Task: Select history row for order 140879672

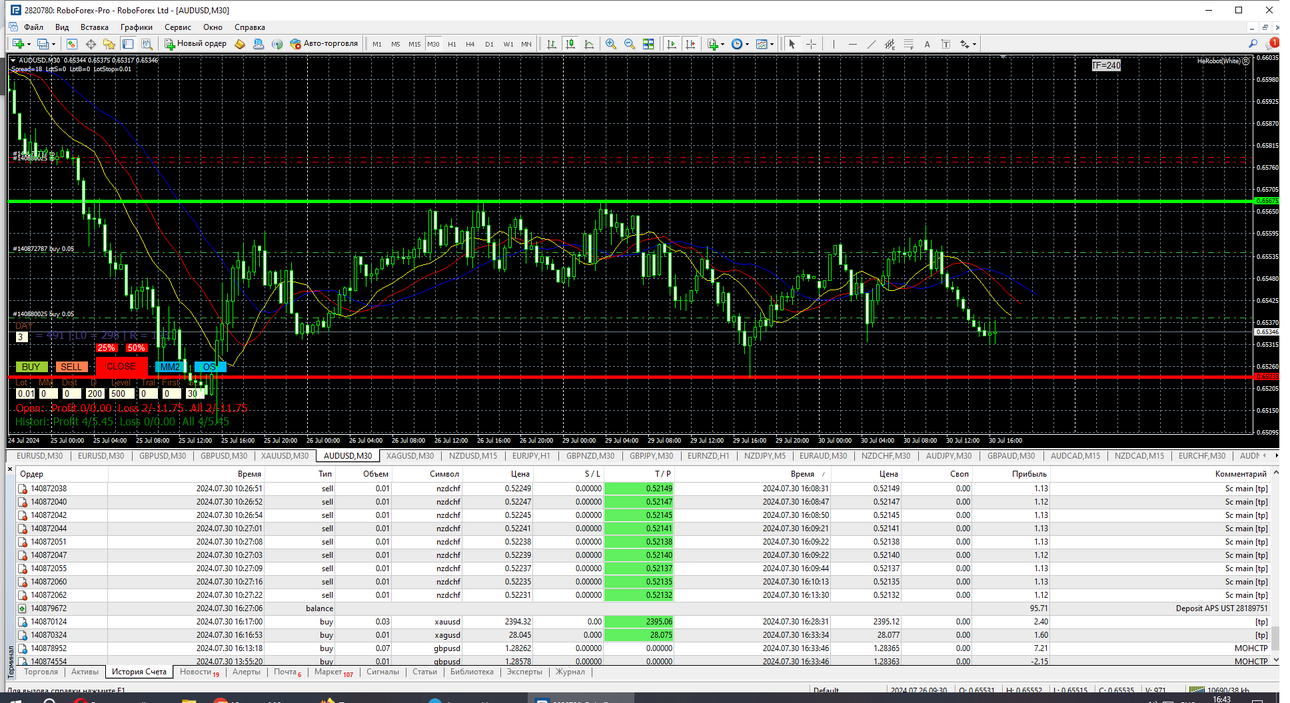Action: point(643,608)
